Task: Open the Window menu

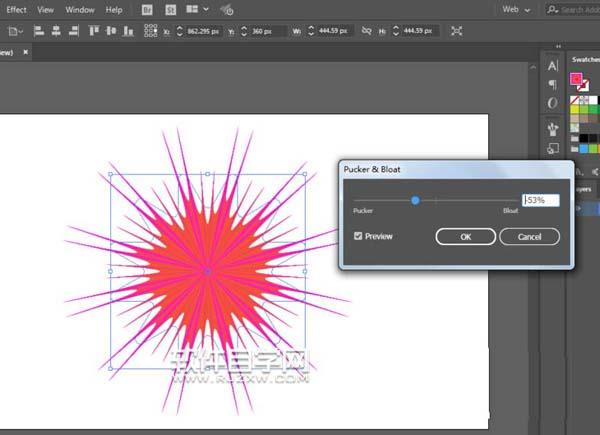Action: (80, 9)
